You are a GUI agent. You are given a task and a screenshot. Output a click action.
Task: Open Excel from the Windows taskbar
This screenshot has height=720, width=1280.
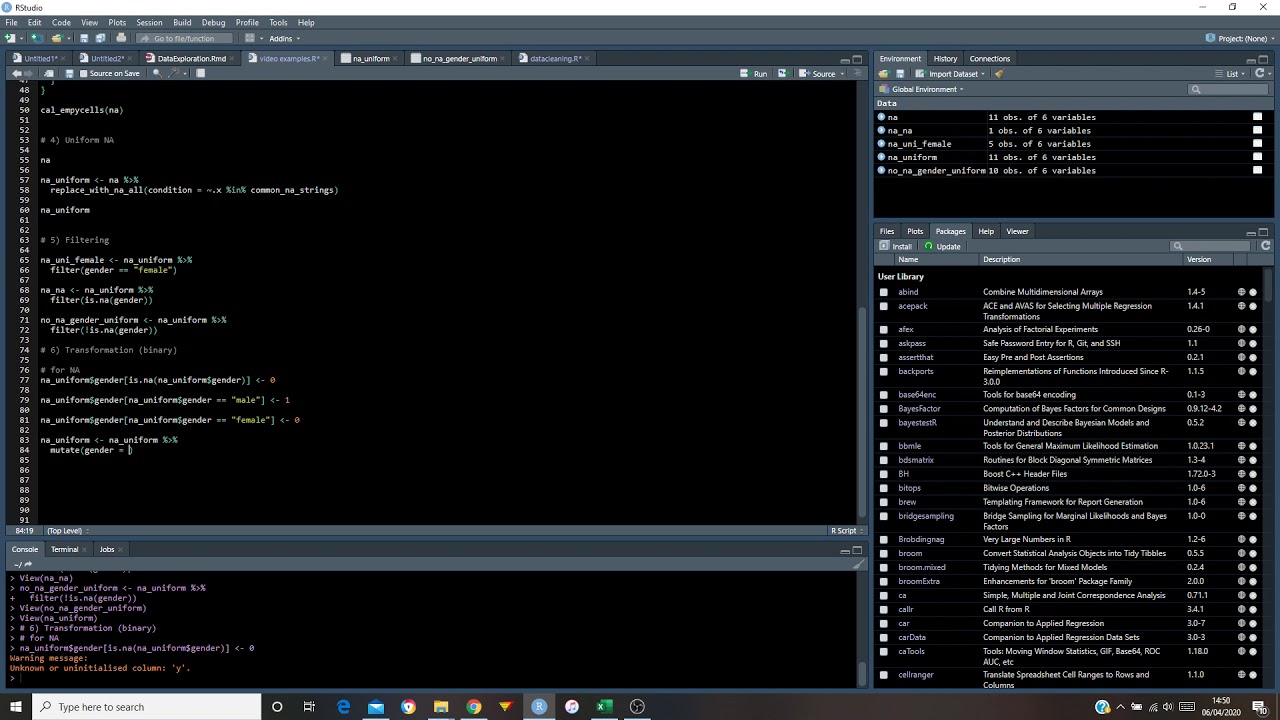604,707
